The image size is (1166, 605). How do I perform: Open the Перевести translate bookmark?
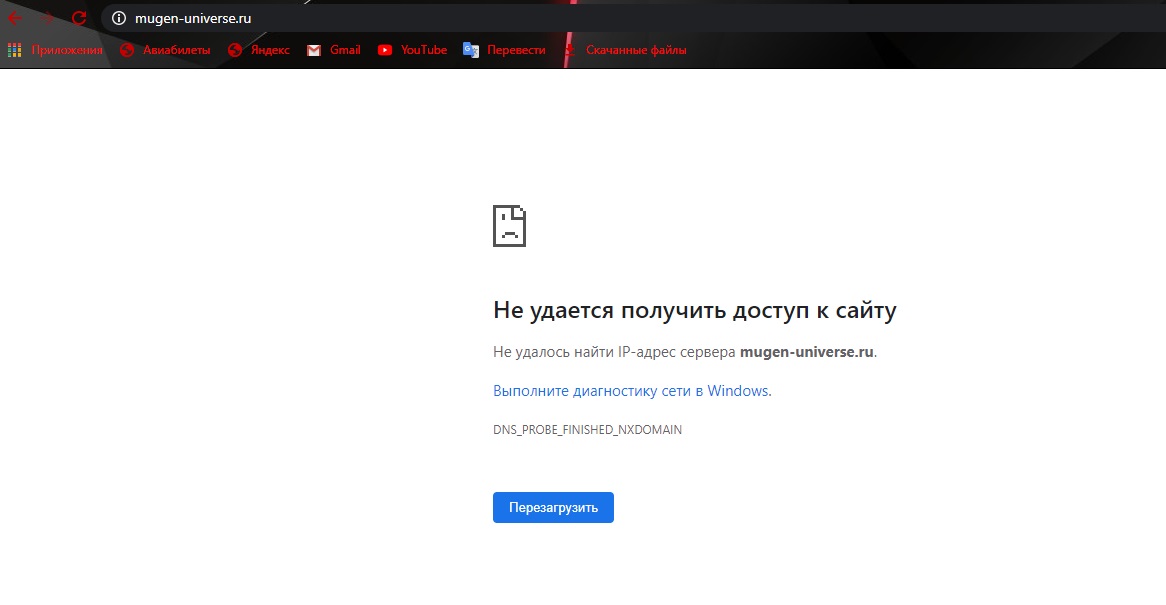coord(505,50)
